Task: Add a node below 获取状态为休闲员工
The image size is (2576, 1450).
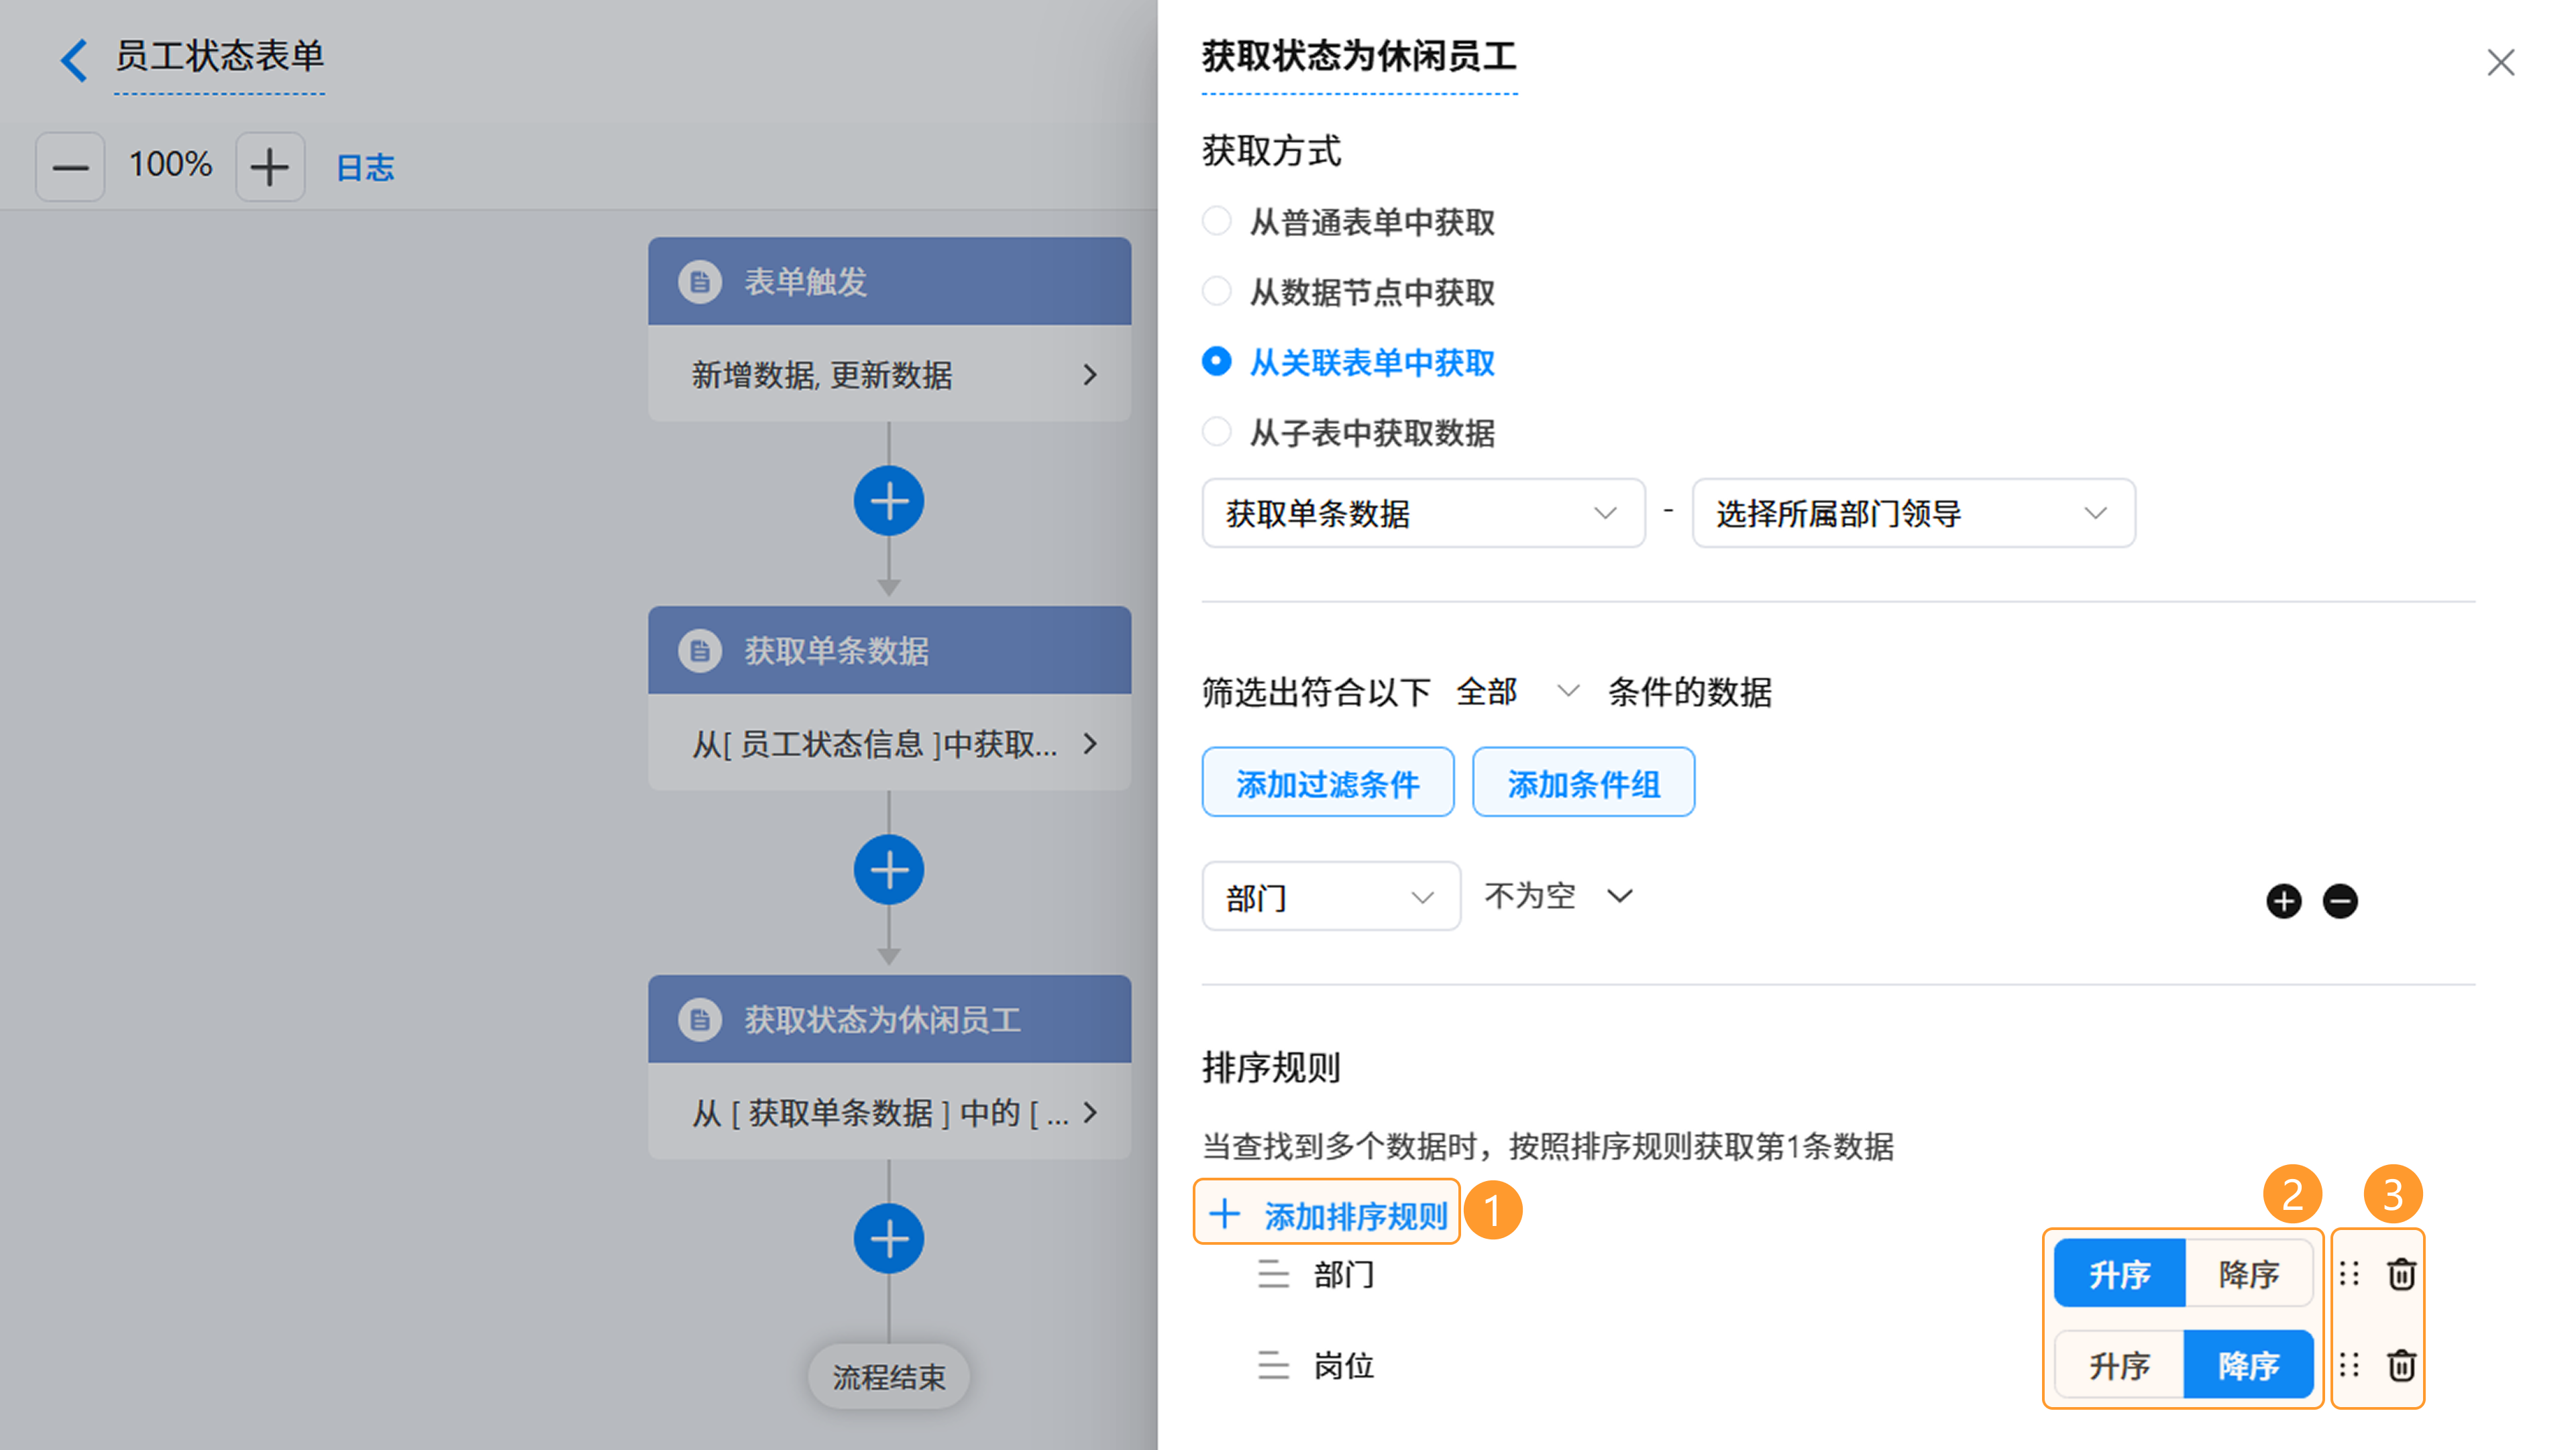Action: coord(889,1239)
